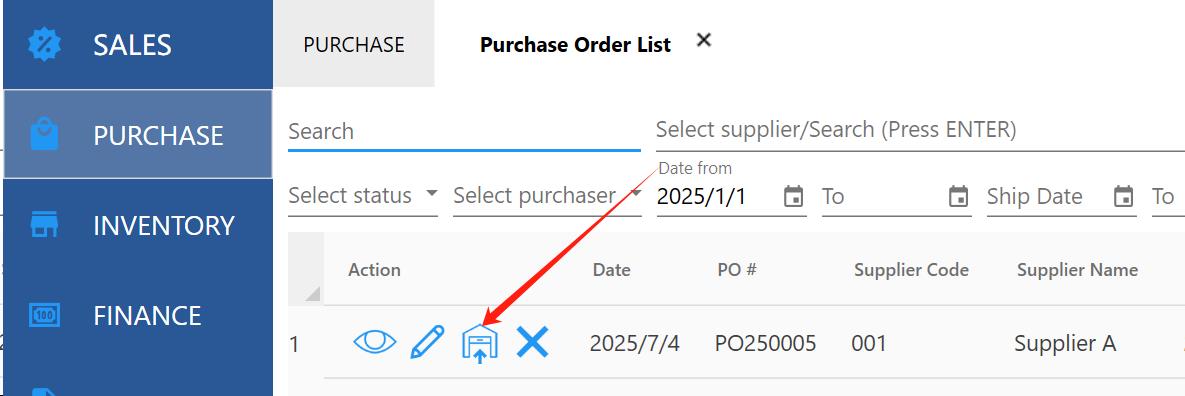Open the PURCHASE module in sidebar
This screenshot has height=396, width=1185.
138,135
